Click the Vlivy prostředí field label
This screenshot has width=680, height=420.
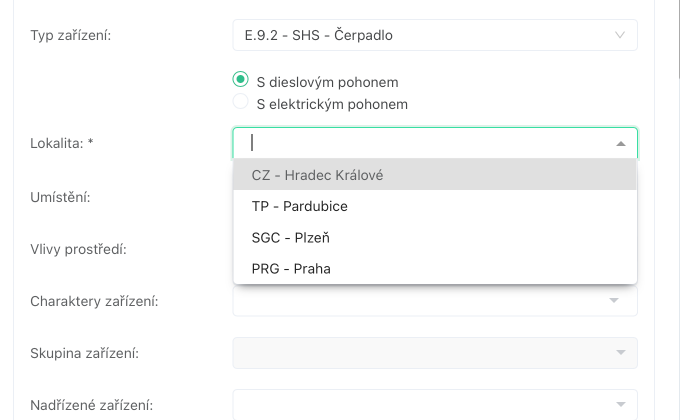pyautogui.click(x=78, y=249)
